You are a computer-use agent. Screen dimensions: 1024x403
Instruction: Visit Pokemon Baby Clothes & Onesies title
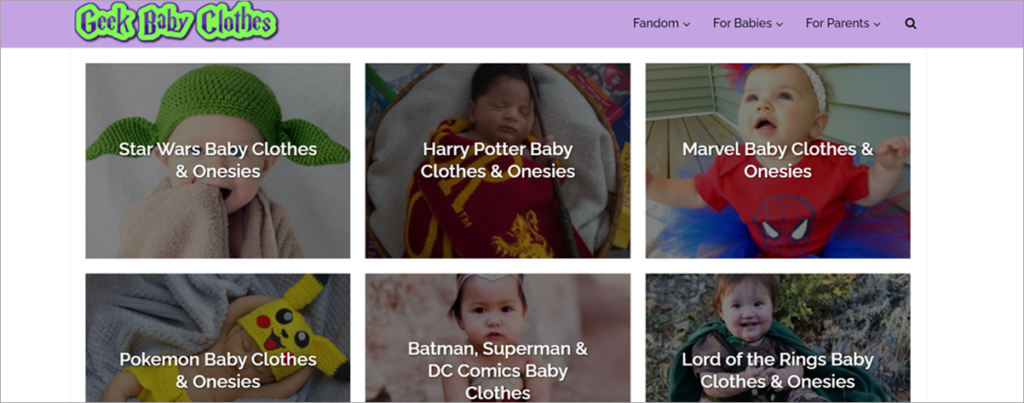click(217, 370)
